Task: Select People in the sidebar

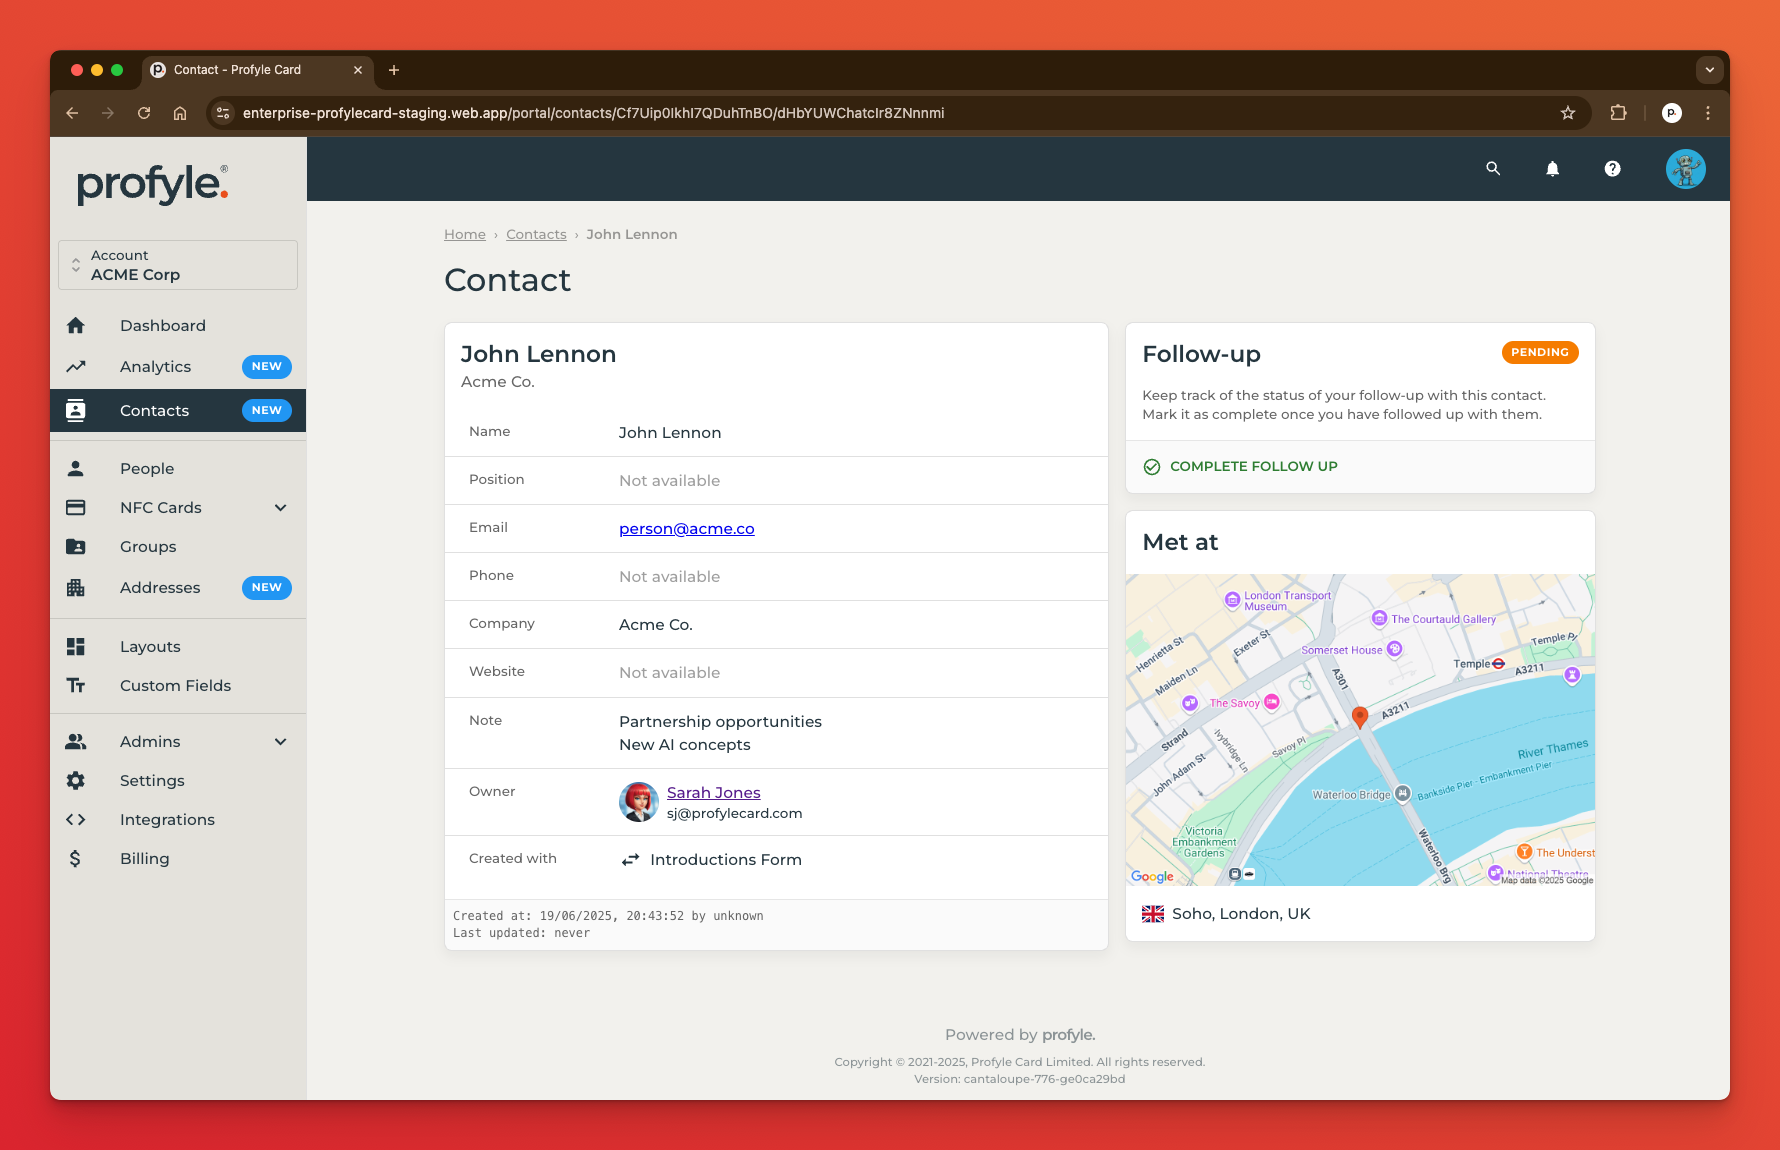Action: pyautogui.click(x=178, y=468)
